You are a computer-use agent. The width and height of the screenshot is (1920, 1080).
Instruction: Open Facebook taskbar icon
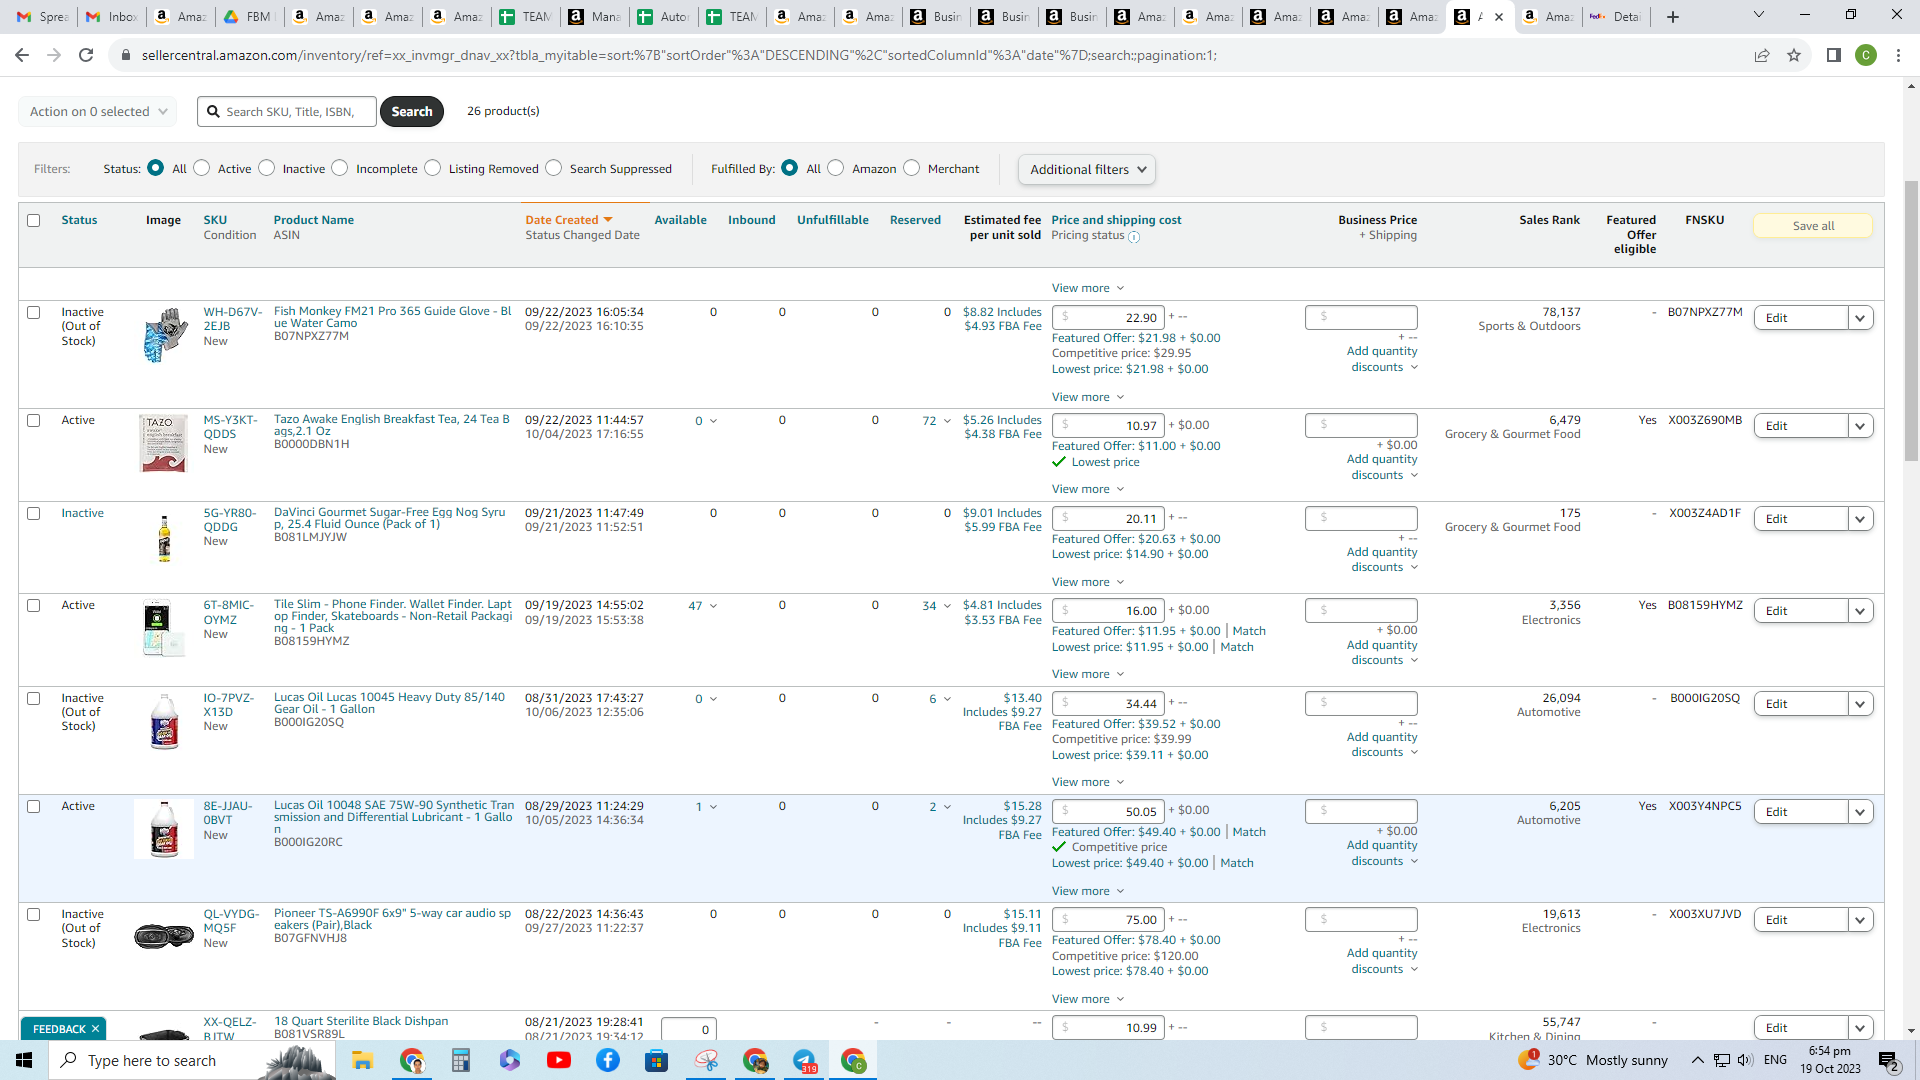[x=608, y=1060]
